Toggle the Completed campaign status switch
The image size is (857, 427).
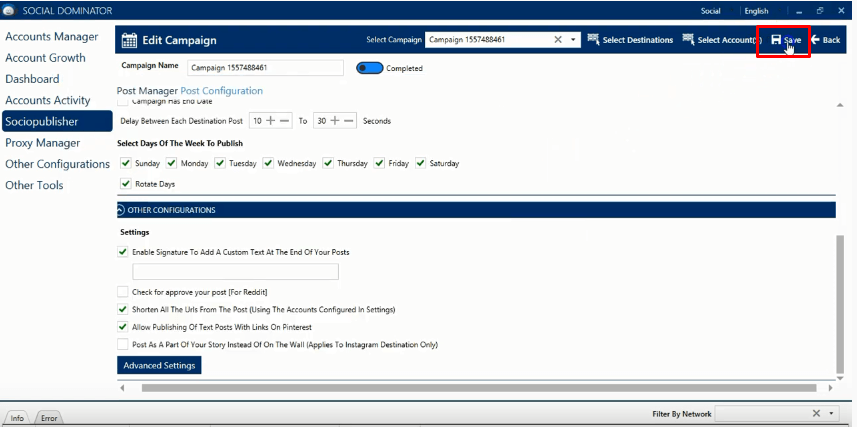369,68
